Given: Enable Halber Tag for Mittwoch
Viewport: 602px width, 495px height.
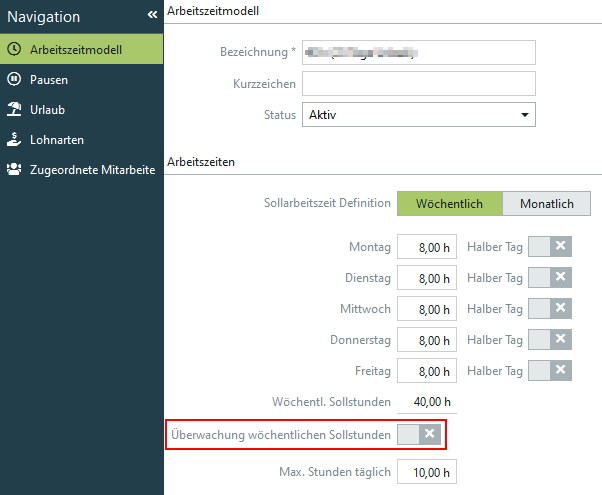Looking at the screenshot, I should [x=549, y=309].
